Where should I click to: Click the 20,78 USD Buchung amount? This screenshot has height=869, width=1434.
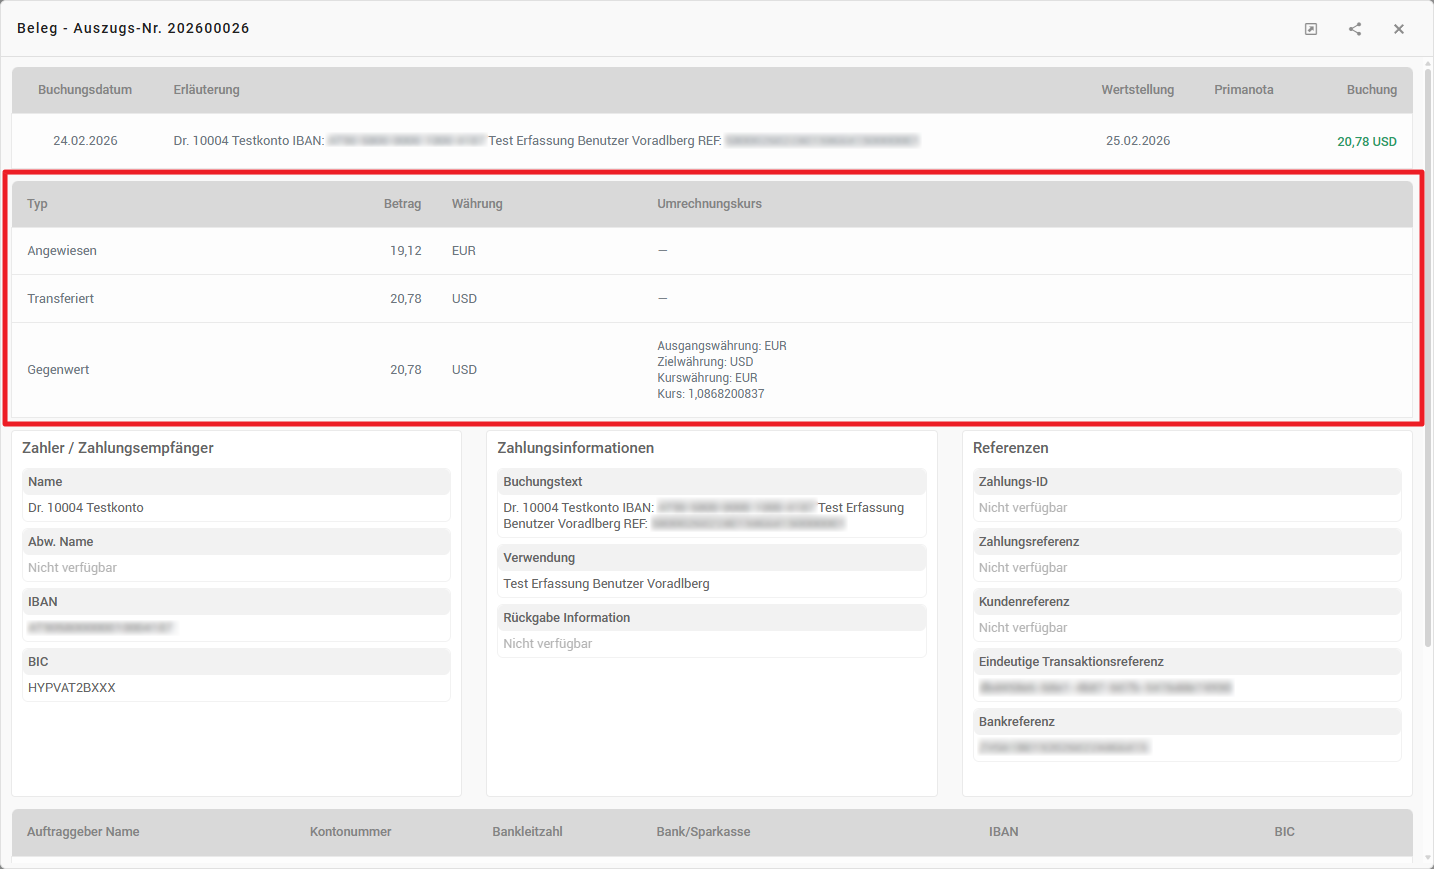coord(1366,142)
